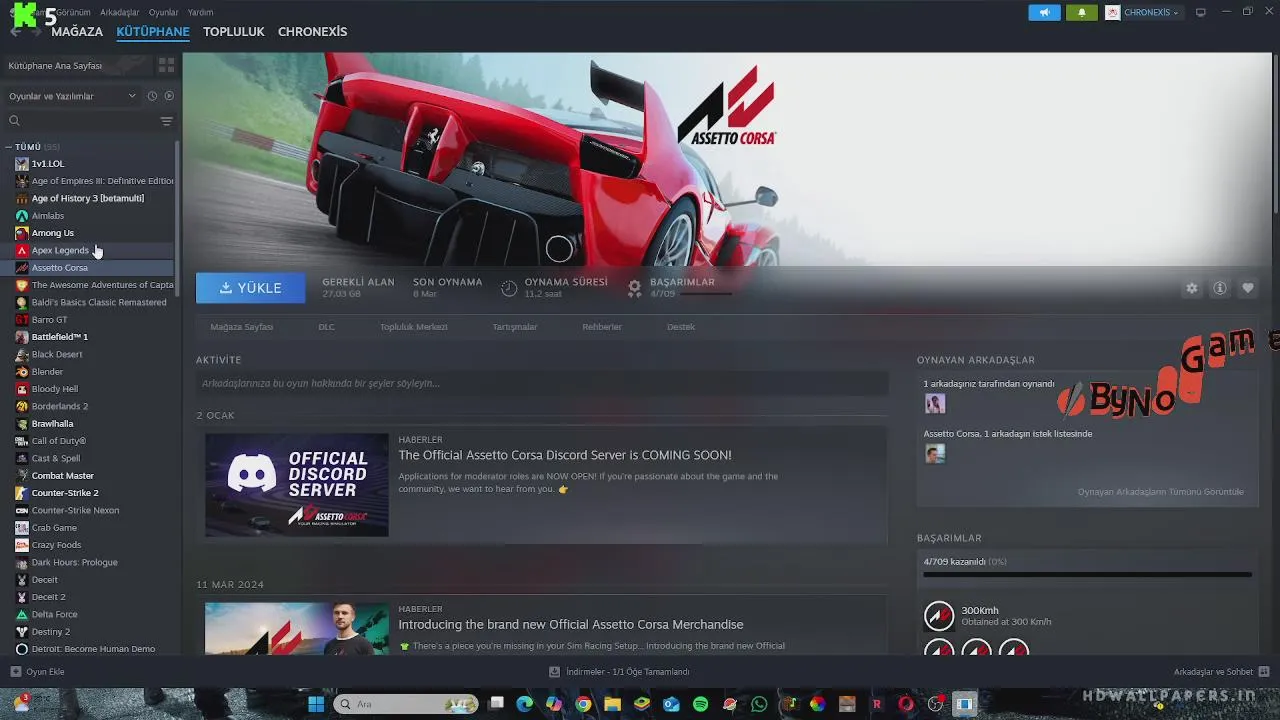Go to Kütüphane Ana Sayfası
This screenshot has width=1280, height=720.
pos(55,65)
